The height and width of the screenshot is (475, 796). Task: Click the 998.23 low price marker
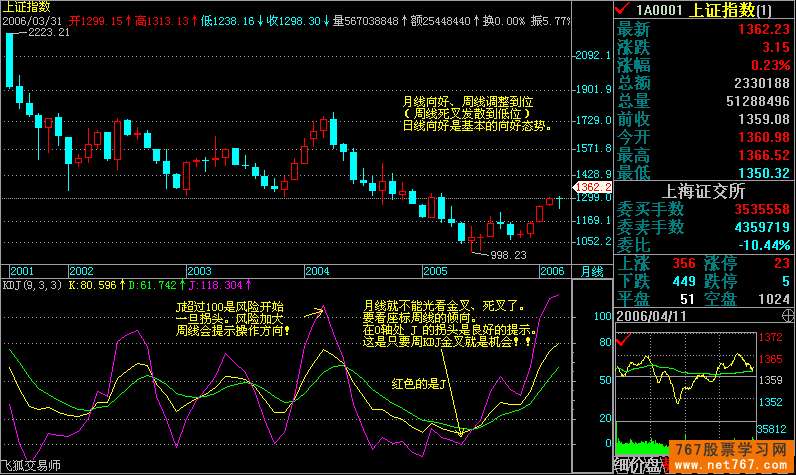tap(506, 256)
